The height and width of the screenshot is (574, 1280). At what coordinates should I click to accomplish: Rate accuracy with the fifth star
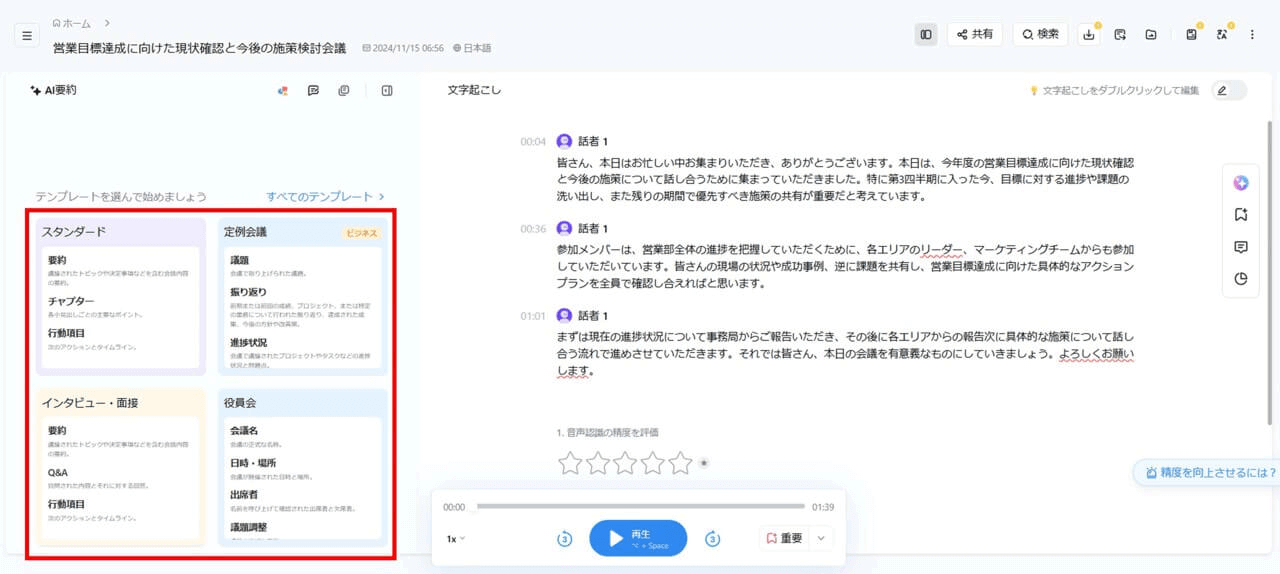[x=680, y=462]
